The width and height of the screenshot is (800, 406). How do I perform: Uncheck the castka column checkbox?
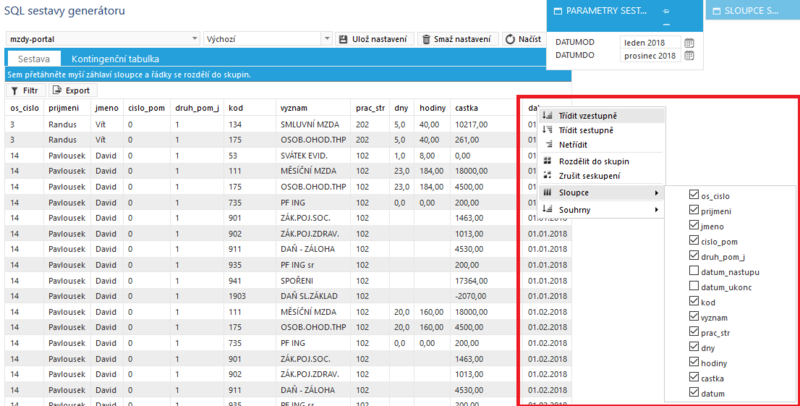tap(693, 377)
